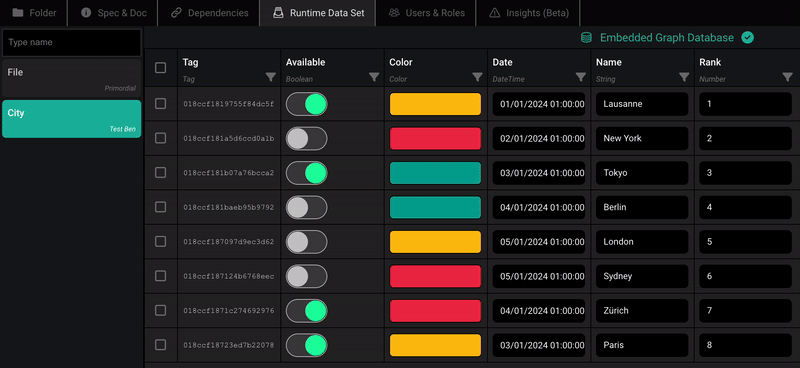
Task: Click the Embedded Graph Database icon
Action: click(x=587, y=38)
